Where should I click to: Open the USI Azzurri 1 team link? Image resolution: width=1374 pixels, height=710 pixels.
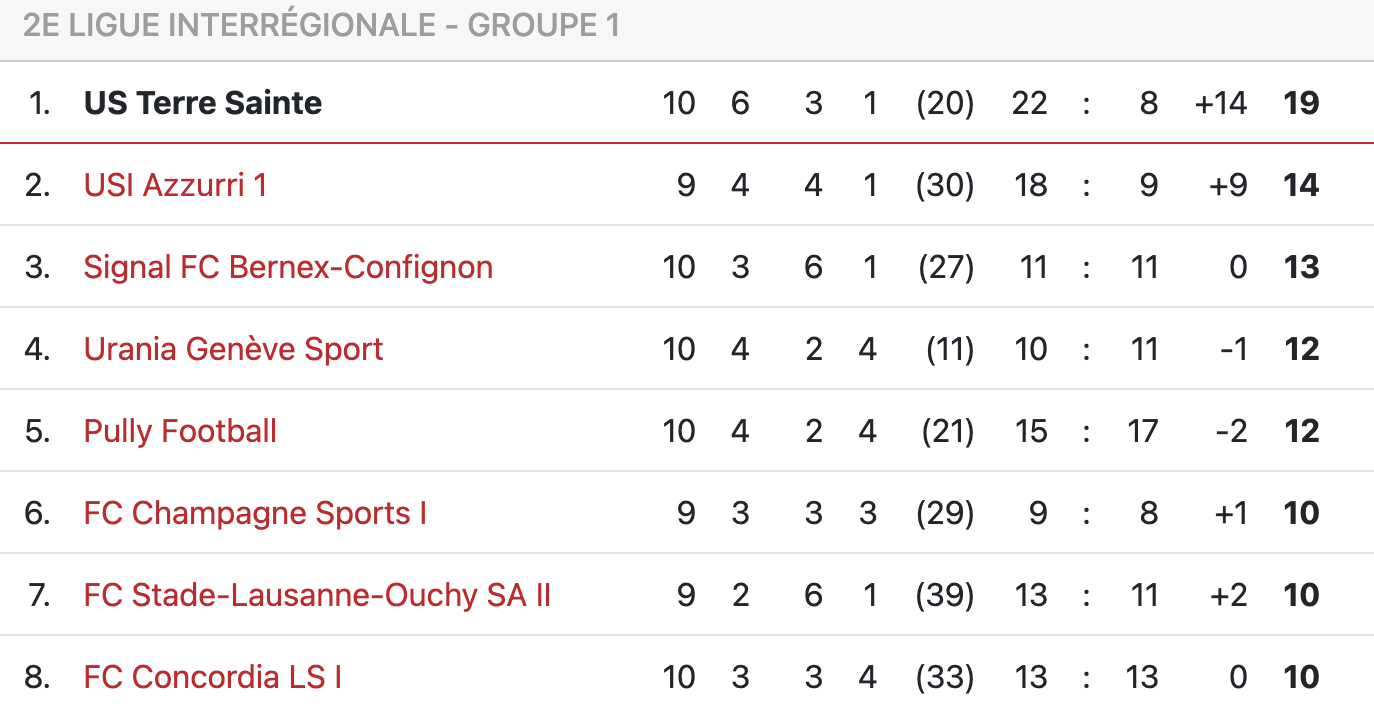175,185
